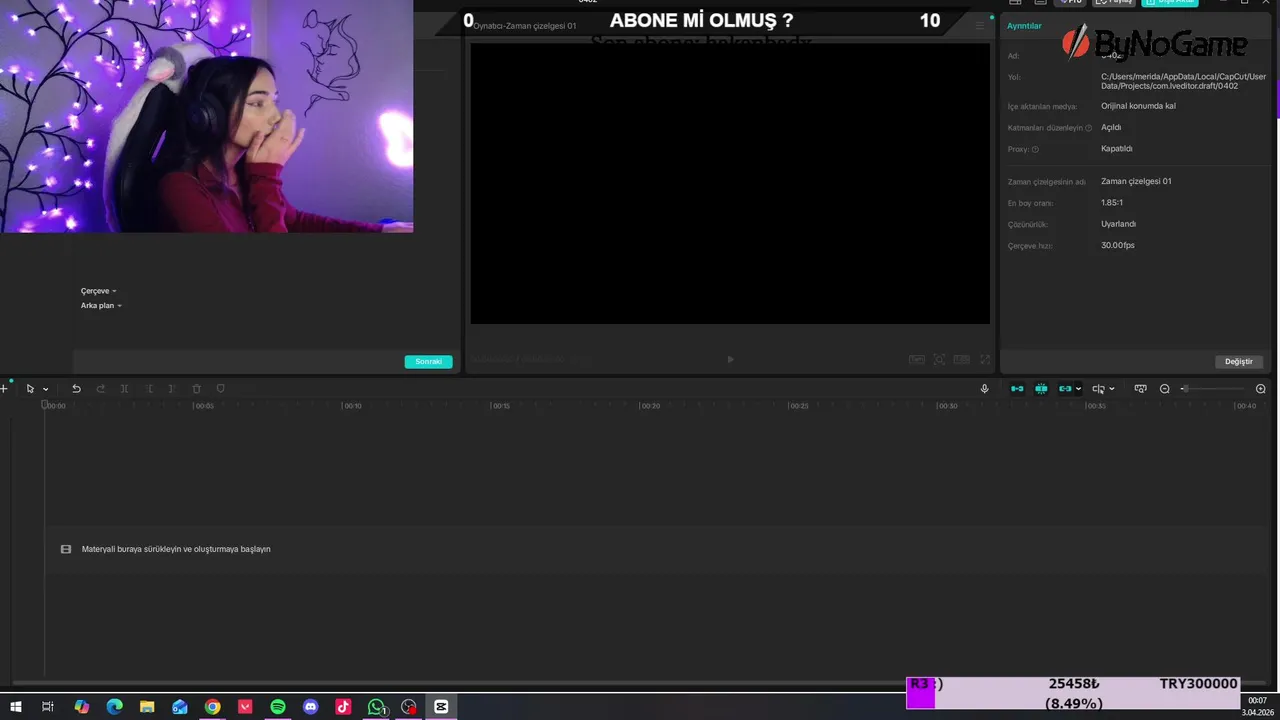The image size is (1280, 720).
Task: Click the undo arrow in timeline toolbar
Action: [x=76, y=389]
